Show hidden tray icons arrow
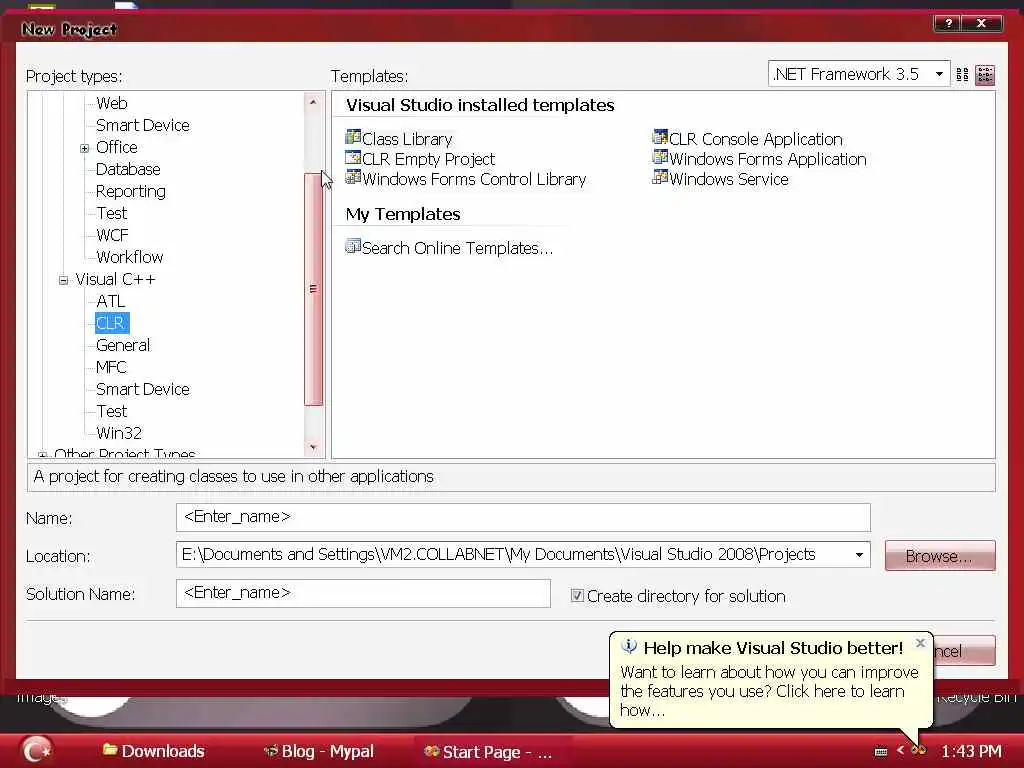This screenshot has width=1024, height=768. pyautogui.click(x=901, y=750)
